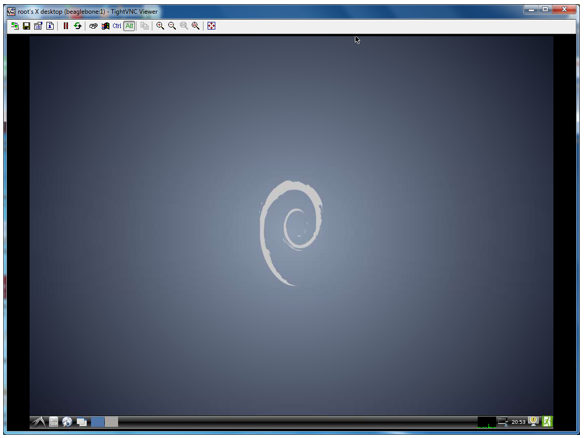Zoom in on the remote desktop
The width and height of the screenshot is (584, 438).
pos(160,26)
